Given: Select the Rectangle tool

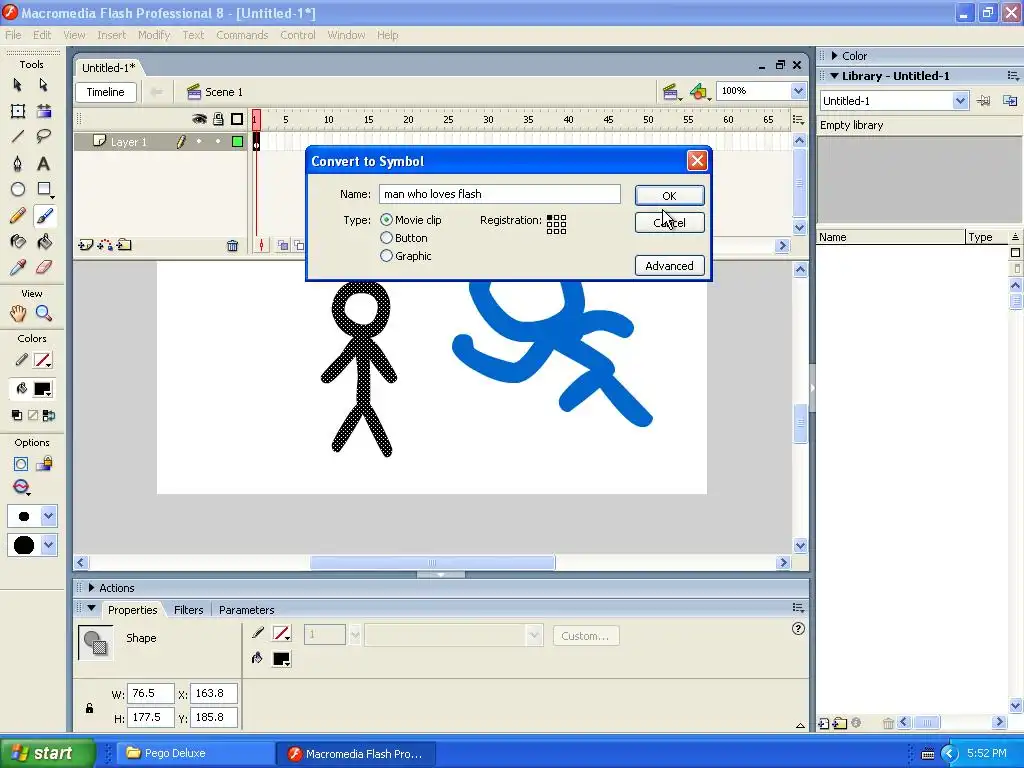Looking at the screenshot, I should 44,189.
